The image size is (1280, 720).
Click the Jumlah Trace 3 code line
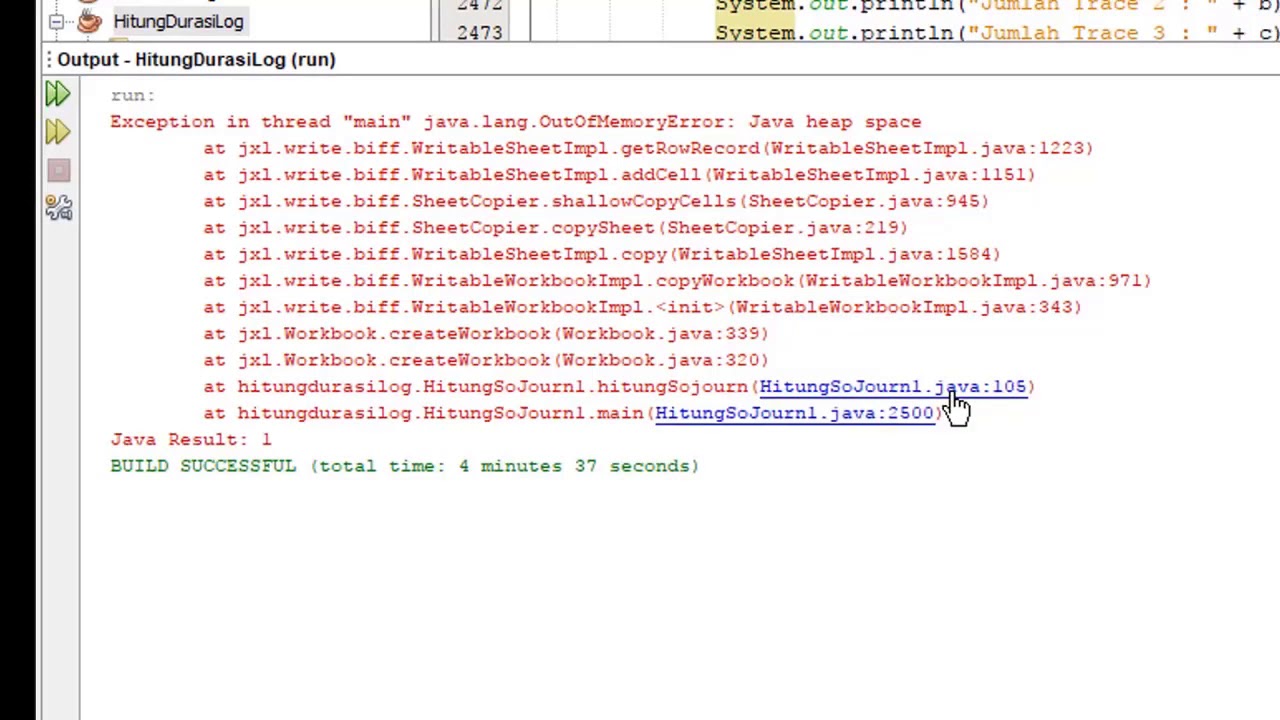(x=997, y=33)
